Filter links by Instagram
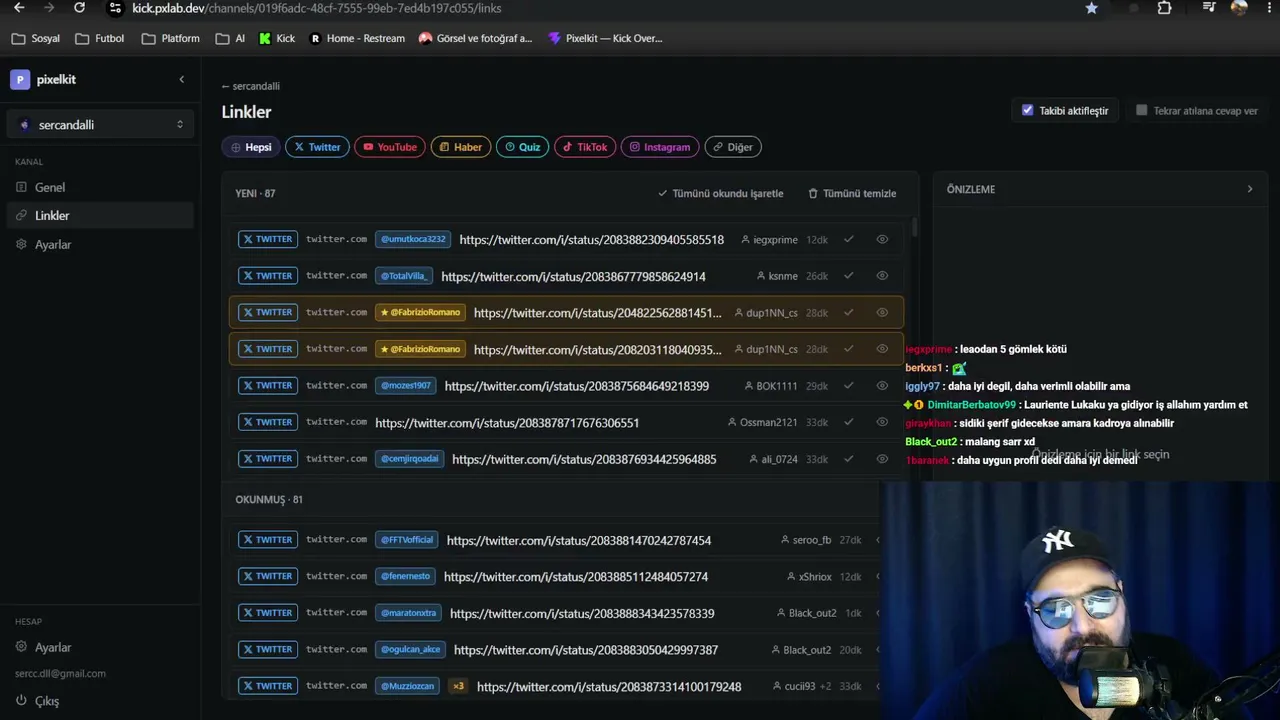 660,147
